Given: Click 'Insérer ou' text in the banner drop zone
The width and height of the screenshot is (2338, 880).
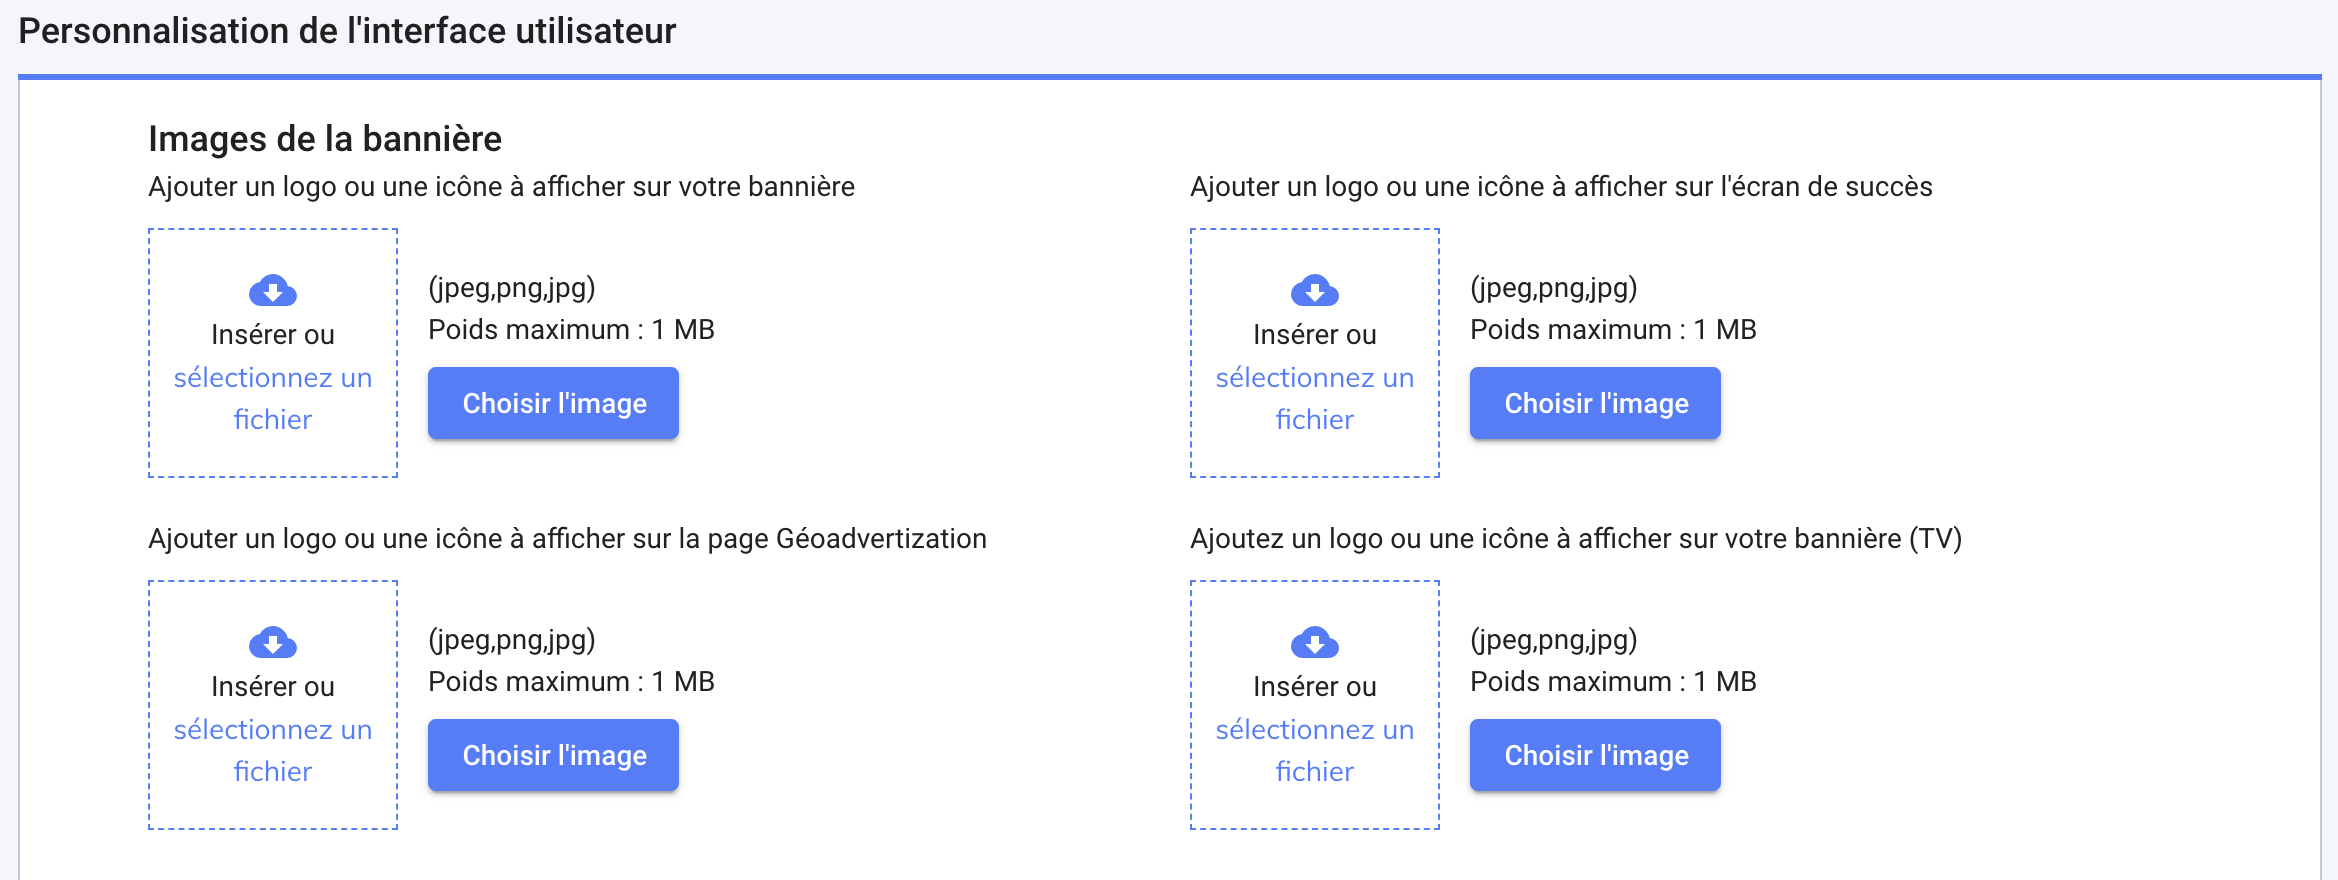Looking at the screenshot, I should tap(272, 335).
